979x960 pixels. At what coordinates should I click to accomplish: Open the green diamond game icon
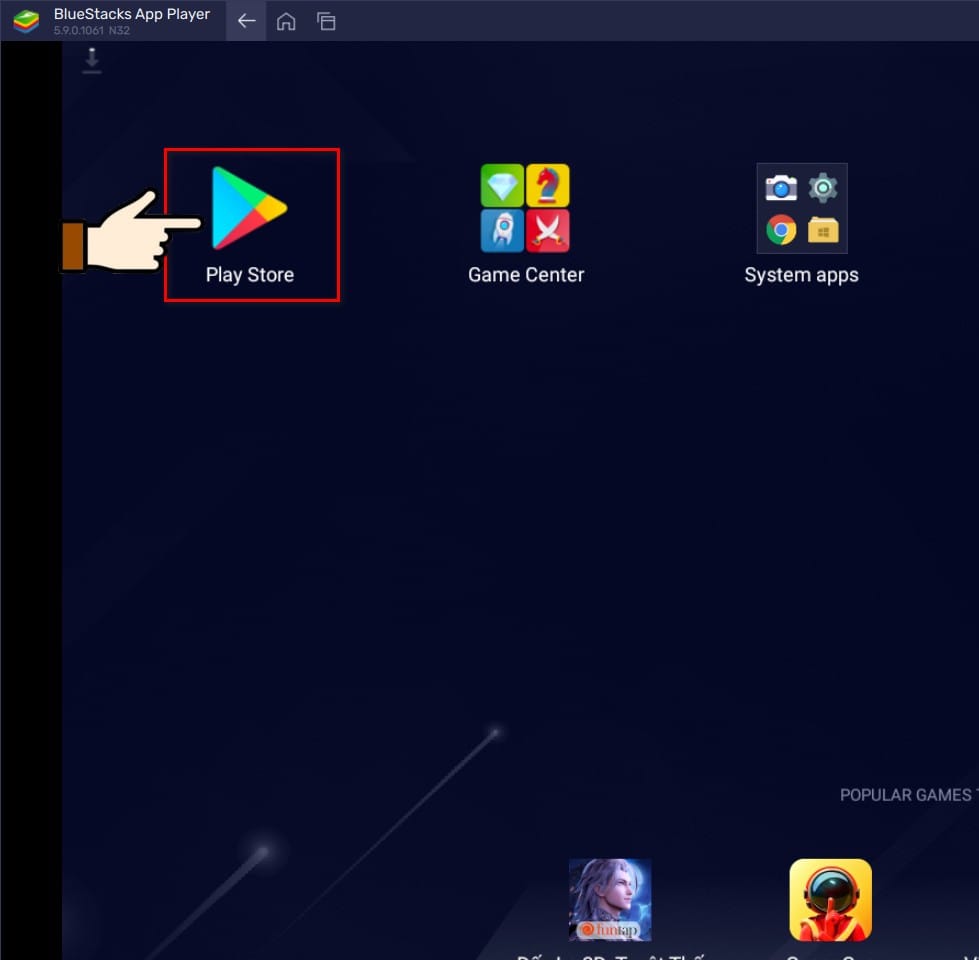coord(502,185)
